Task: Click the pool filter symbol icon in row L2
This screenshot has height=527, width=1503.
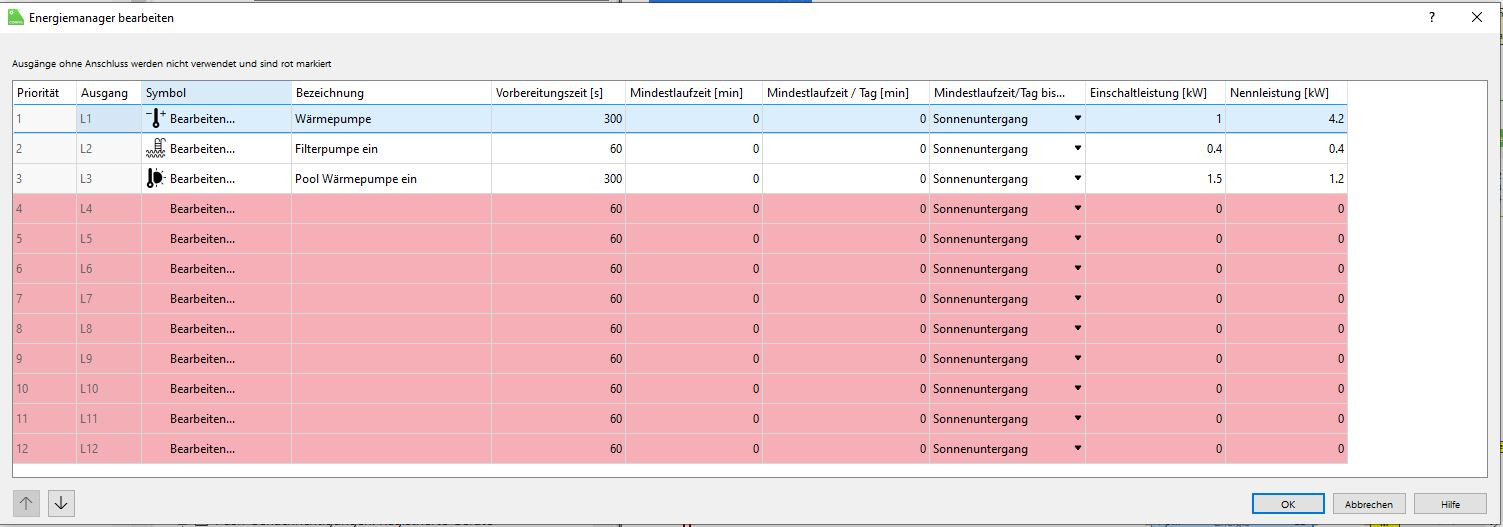Action: 156,148
